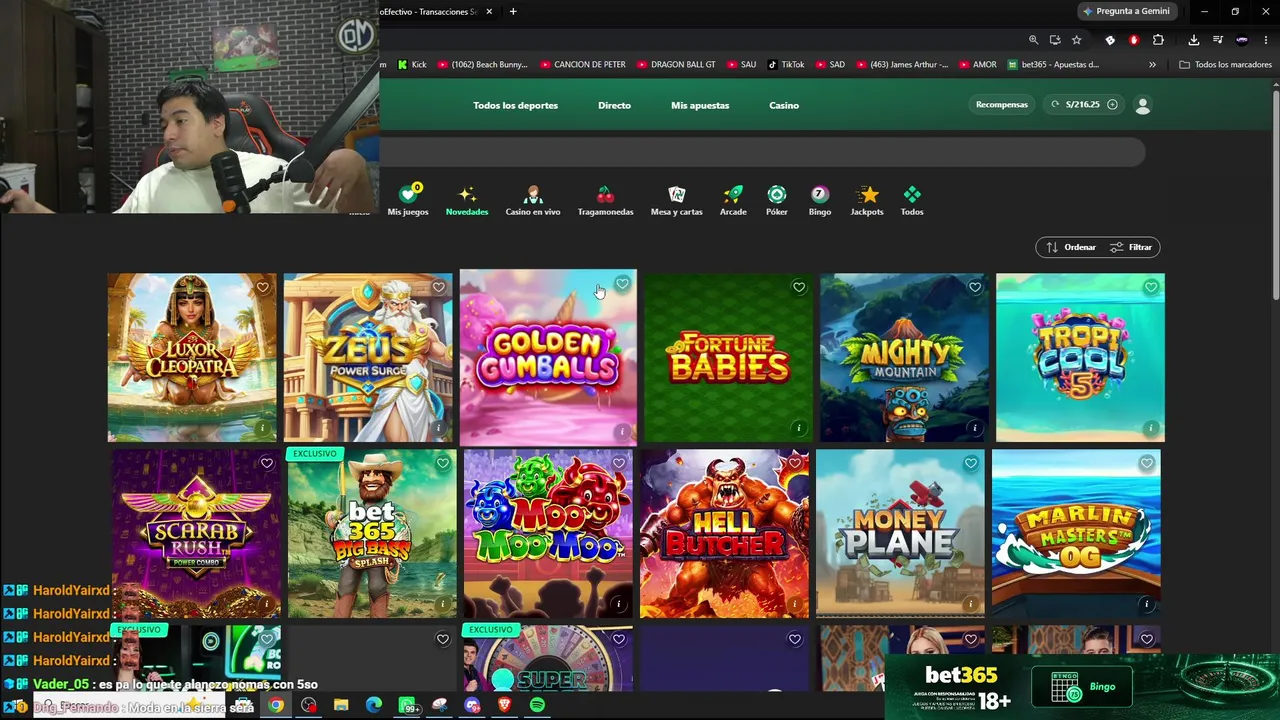This screenshot has height=720, width=1280.
Task: Click the browser zoom magnifier icon
Action: click(x=1033, y=40)
